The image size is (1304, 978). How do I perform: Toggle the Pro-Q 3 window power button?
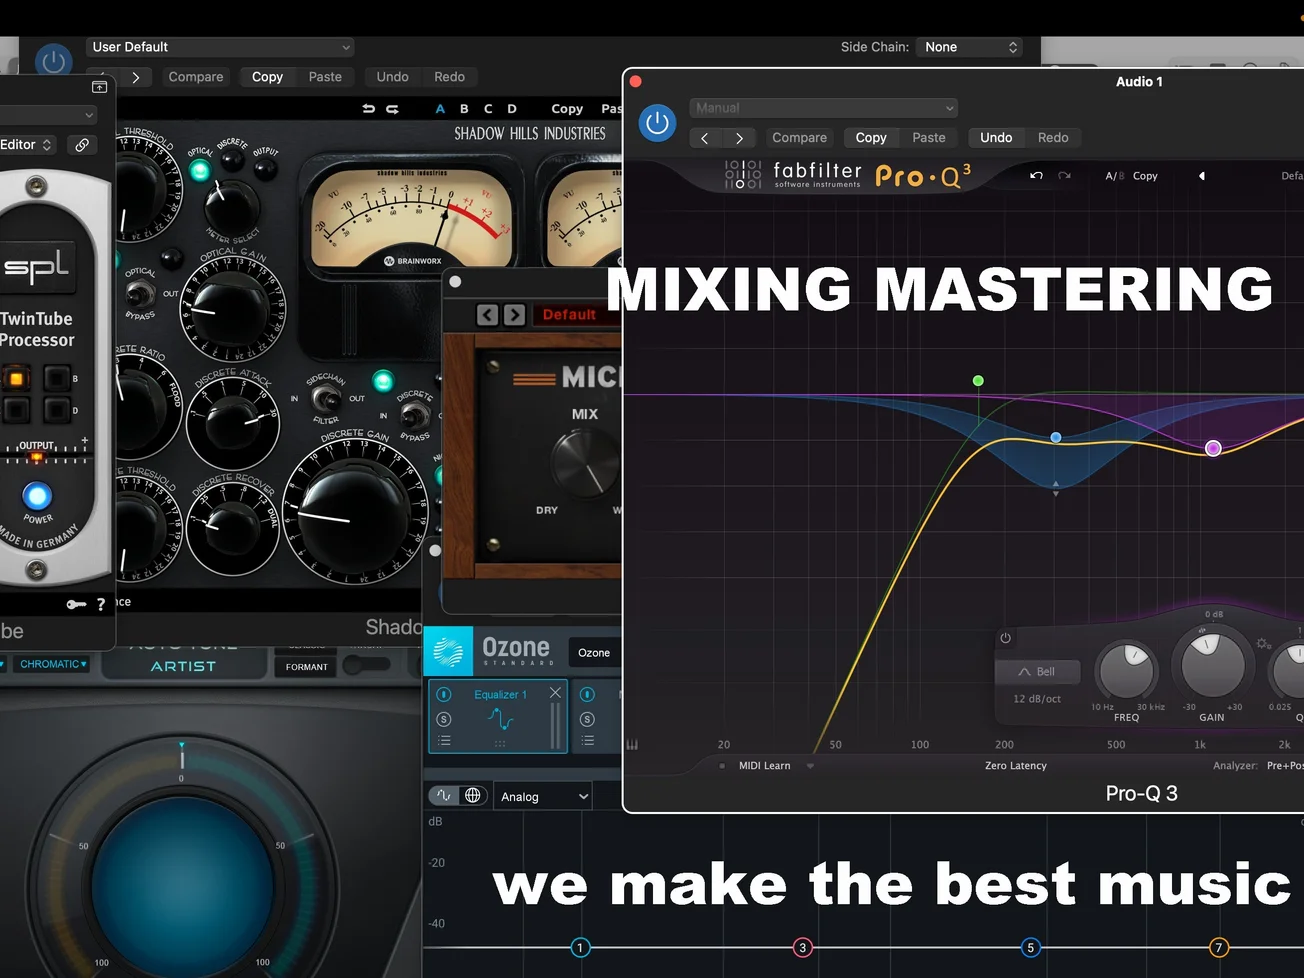click(x=657, y=123)
